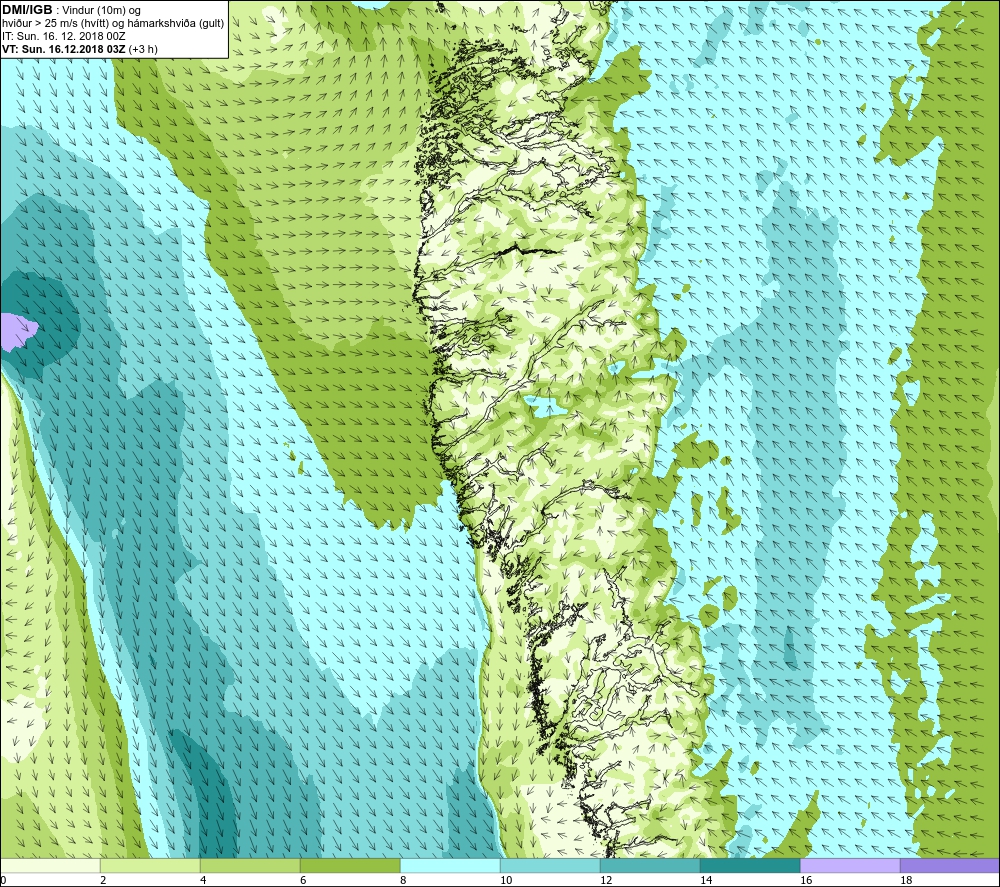Click the 14–16 m/s dark teal swatch
Image resolution: width=1000 pixels, height=887 pixels.
pyautogui.click(x=750, y=866)
